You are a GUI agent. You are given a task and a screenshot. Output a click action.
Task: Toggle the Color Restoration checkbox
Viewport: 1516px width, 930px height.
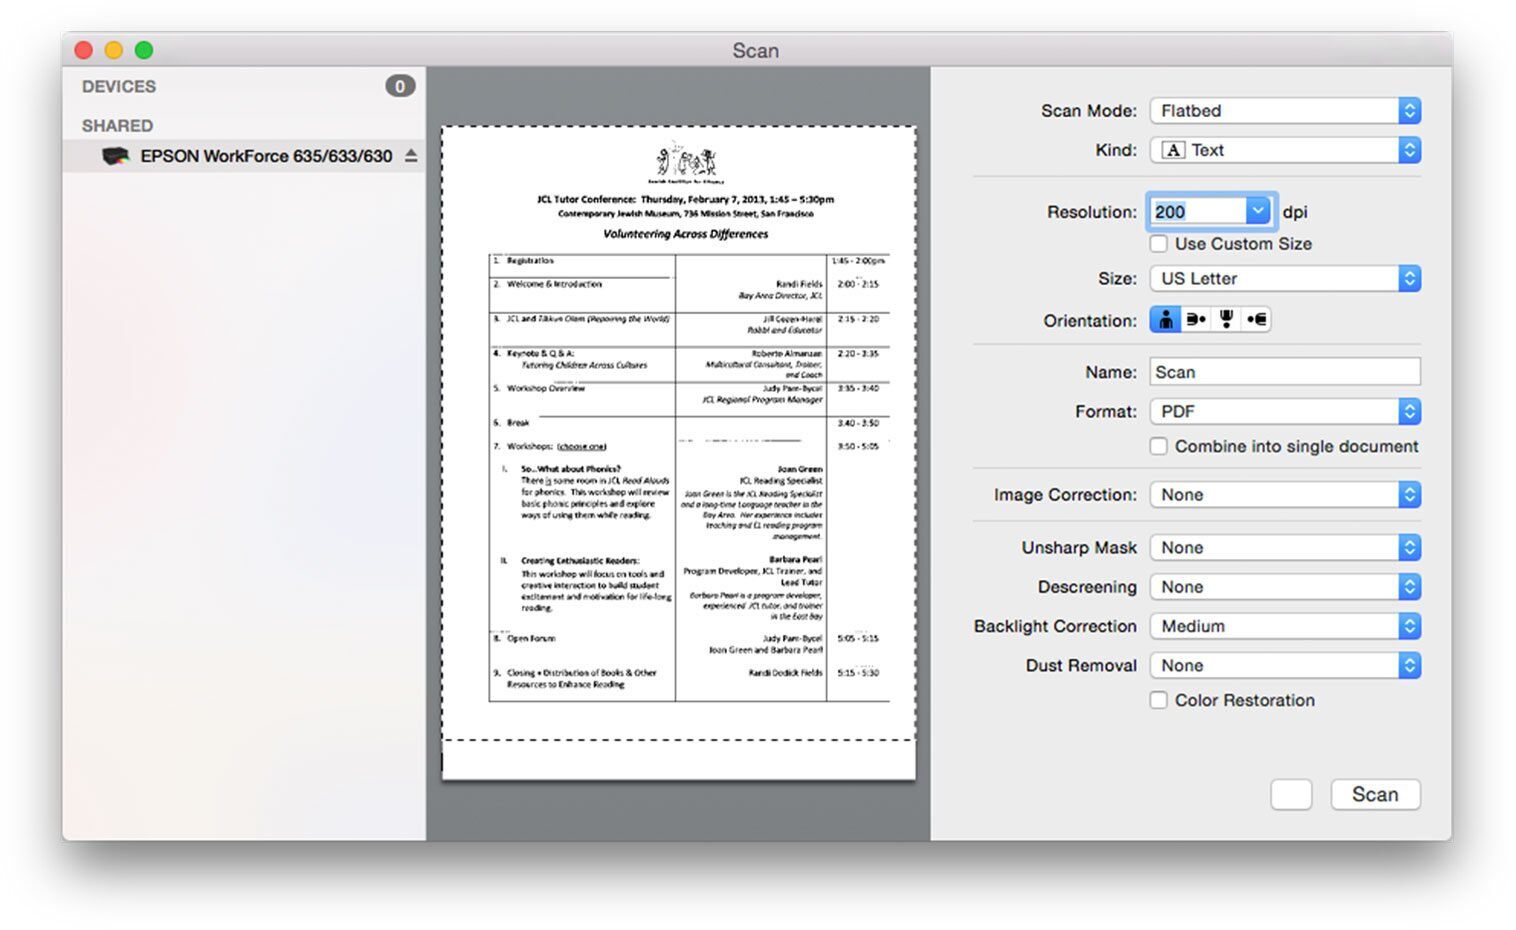pyautogui.click(x=1159, y=701)
